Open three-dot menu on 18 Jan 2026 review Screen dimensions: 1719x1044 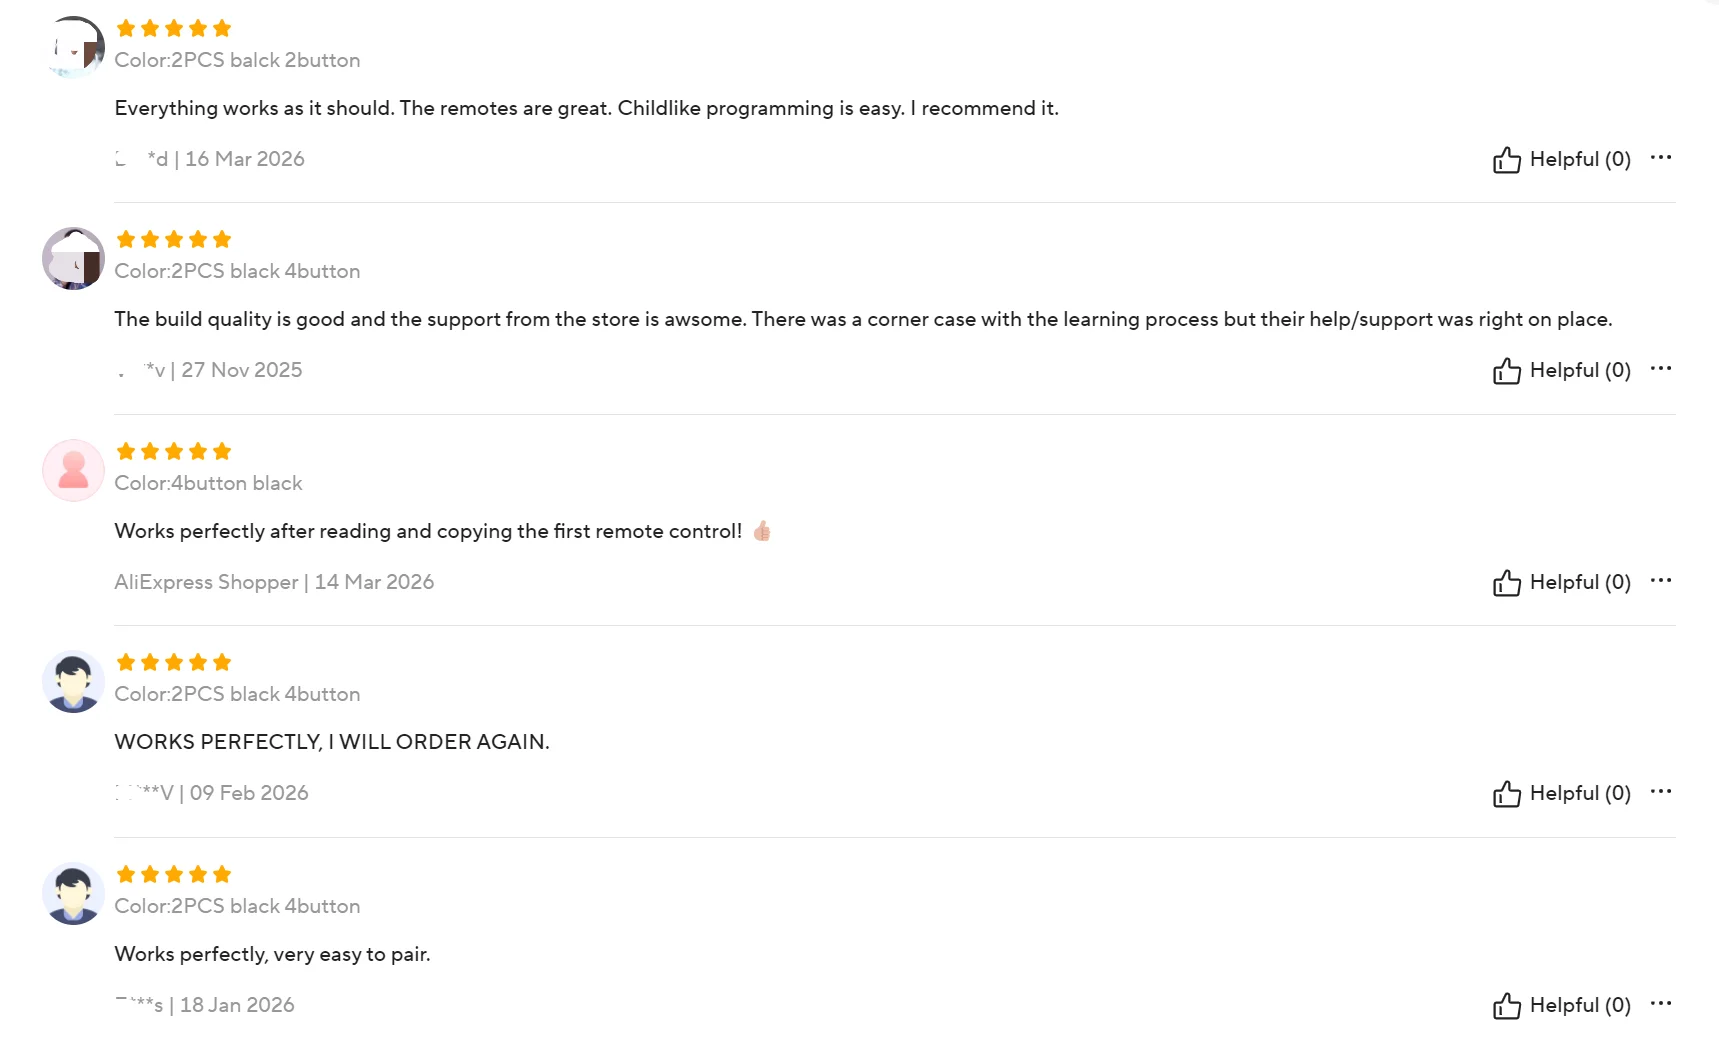(1661, 1004)
